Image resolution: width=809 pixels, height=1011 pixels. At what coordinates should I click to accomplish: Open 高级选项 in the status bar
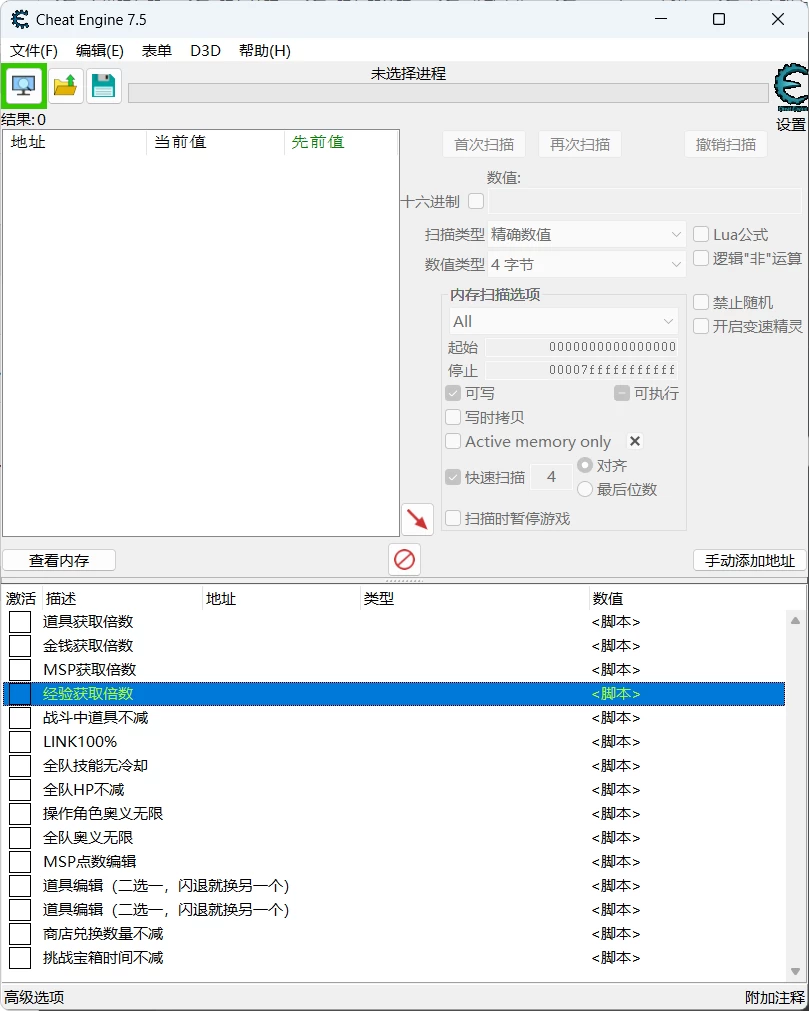(35, 997)
